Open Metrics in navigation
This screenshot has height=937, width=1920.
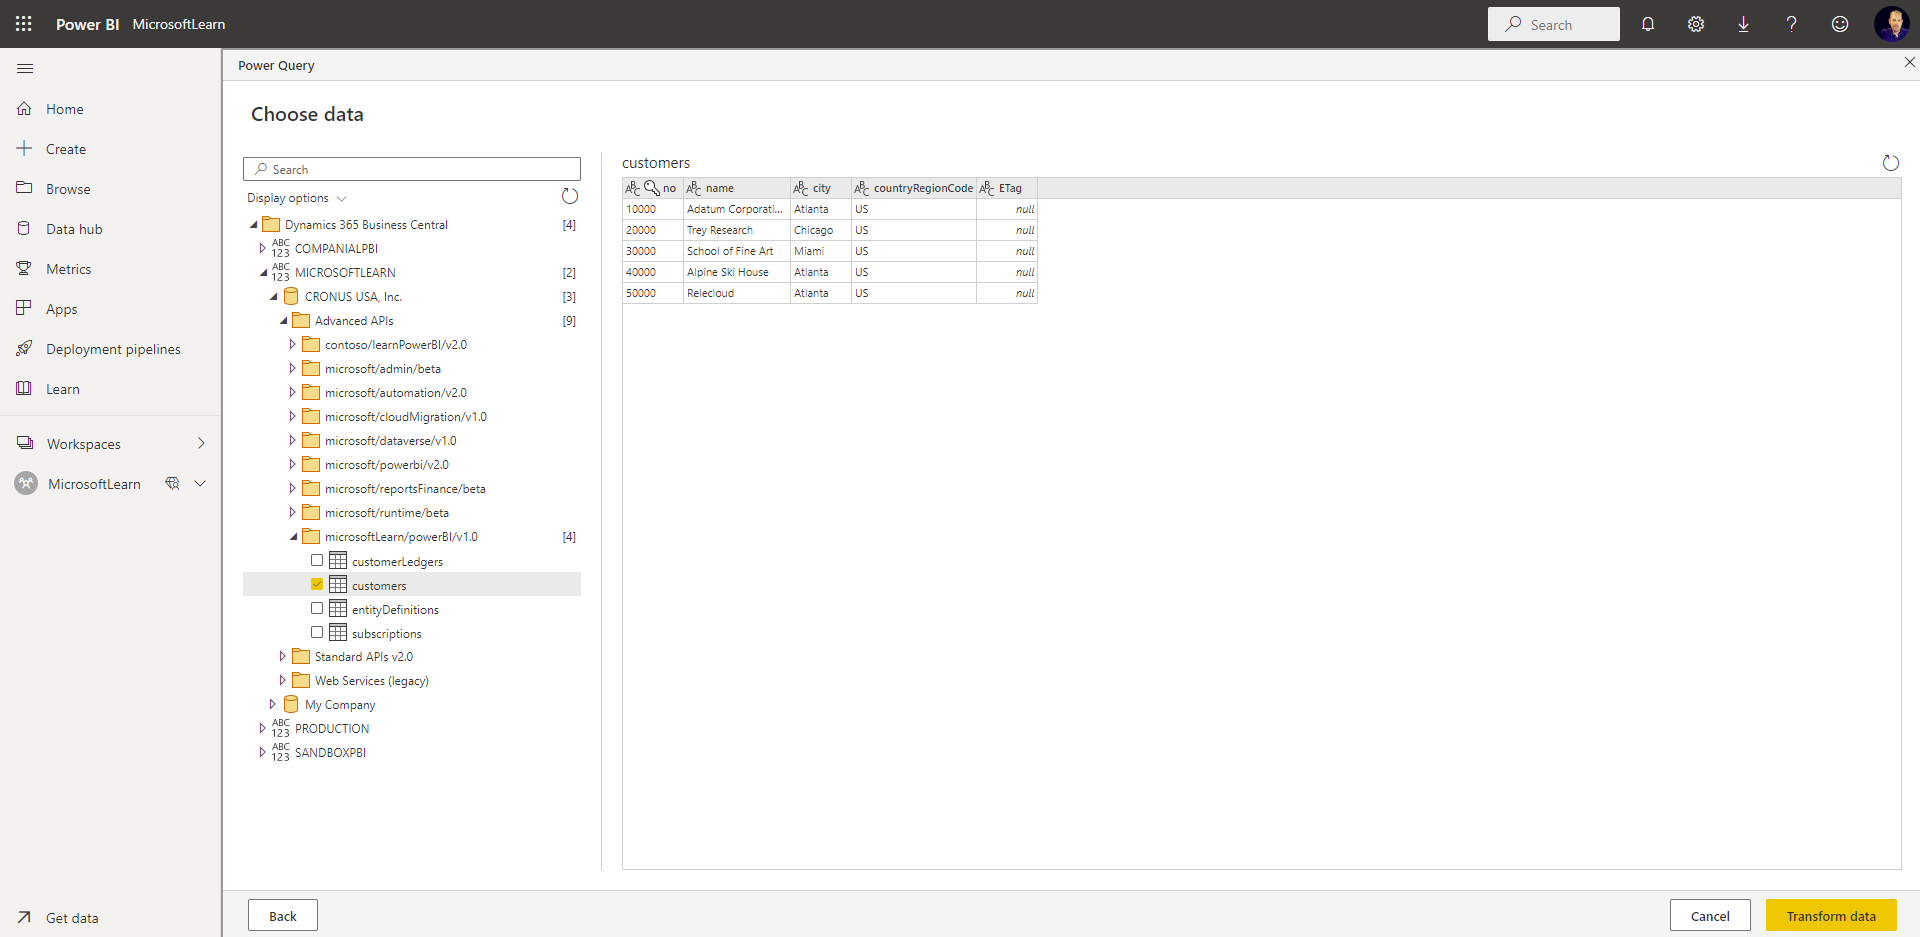110,269
